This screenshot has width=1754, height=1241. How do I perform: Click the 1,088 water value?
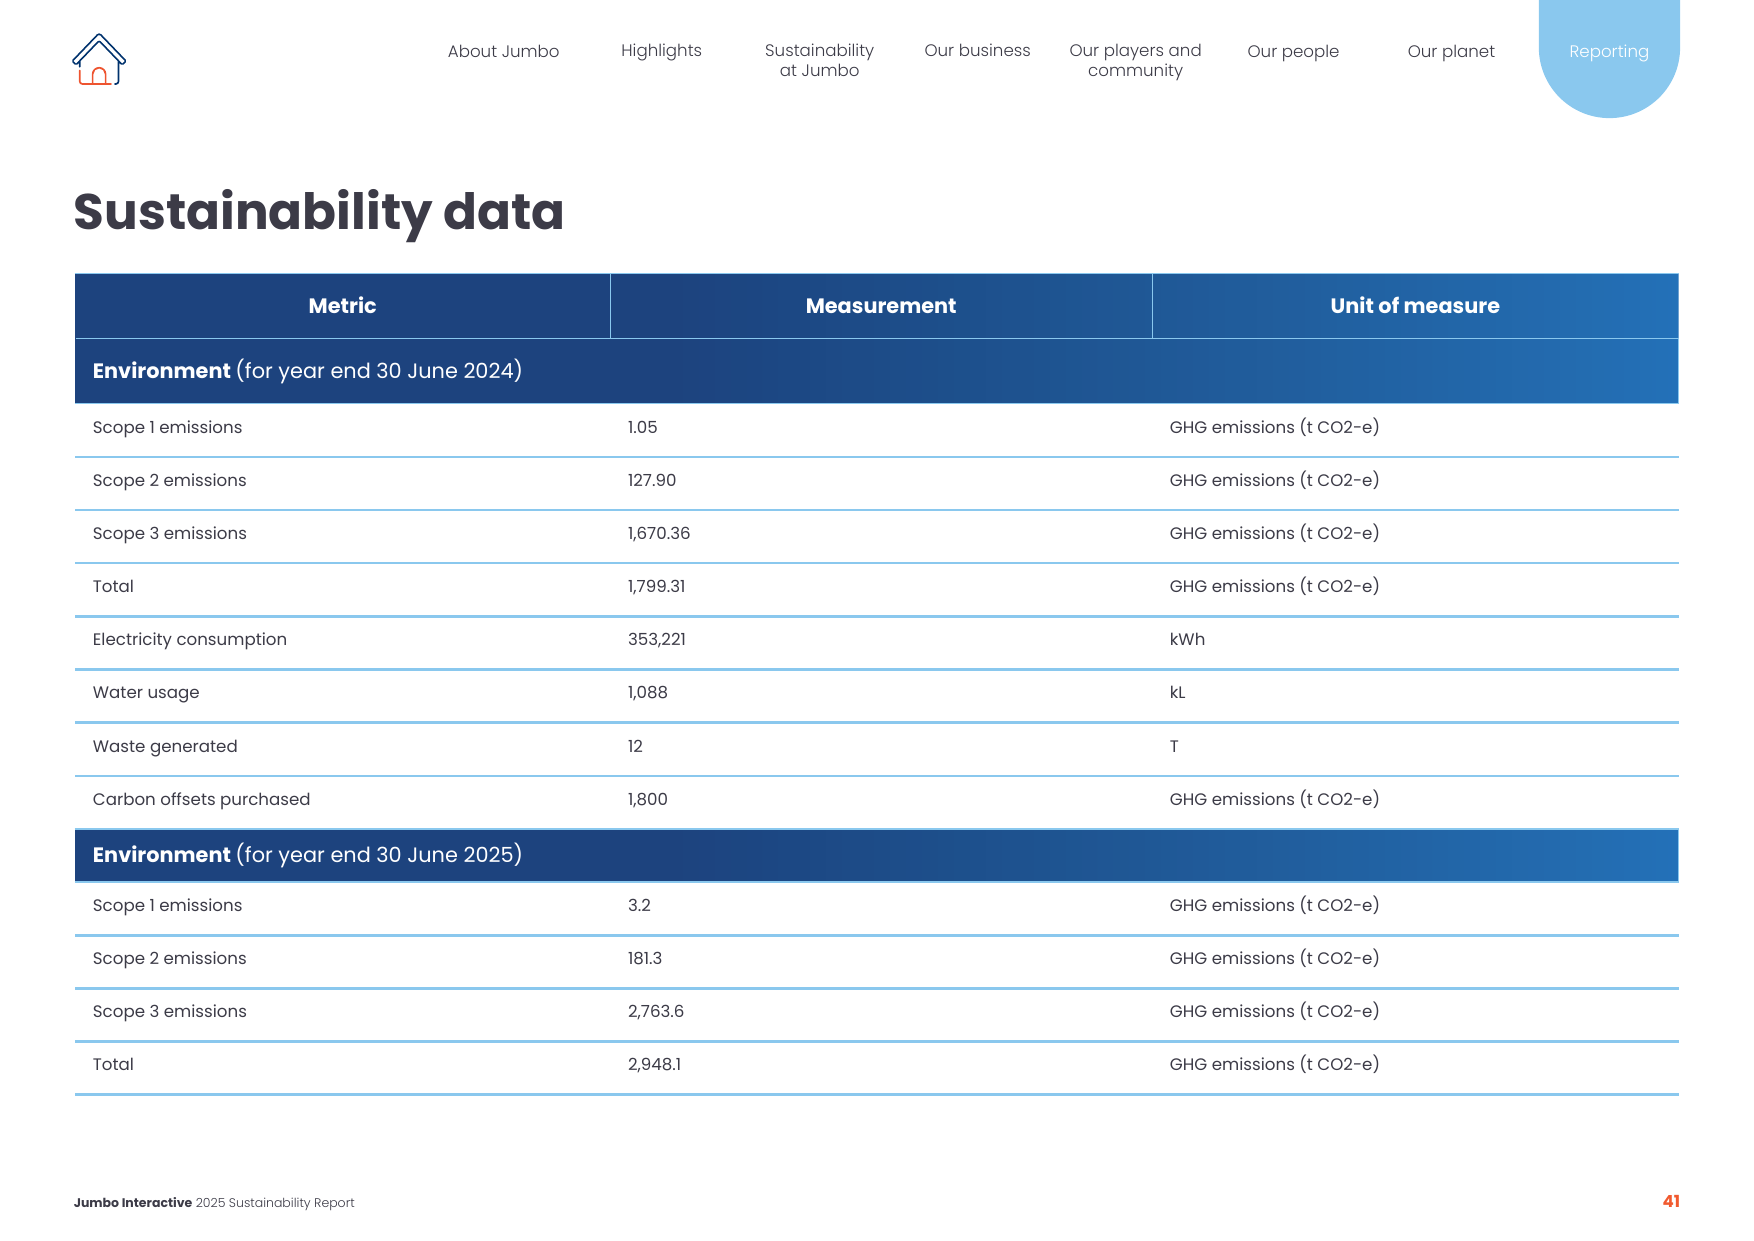(x=647, y=693)
